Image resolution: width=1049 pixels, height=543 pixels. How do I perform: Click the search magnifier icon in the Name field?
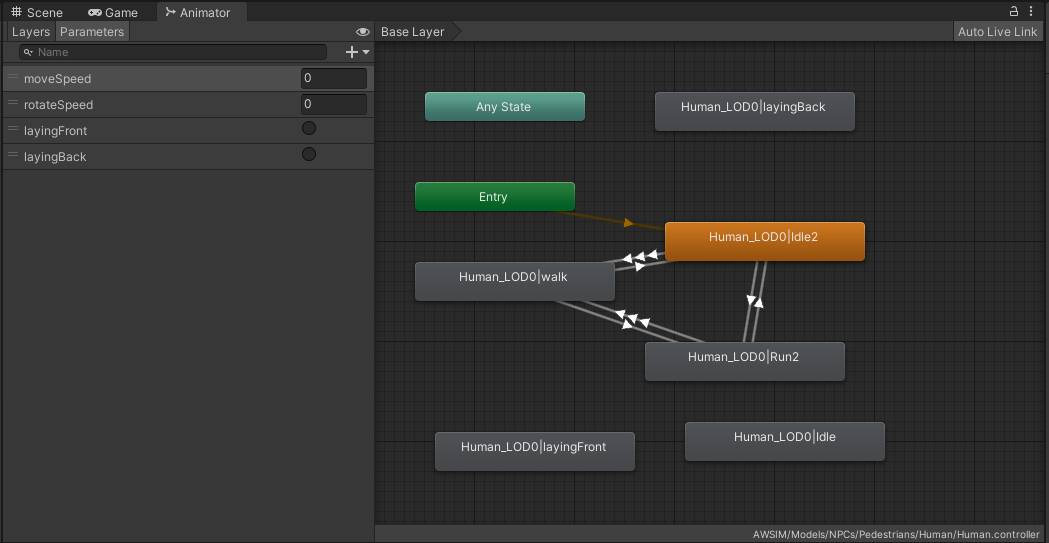(x=29, y=52)
